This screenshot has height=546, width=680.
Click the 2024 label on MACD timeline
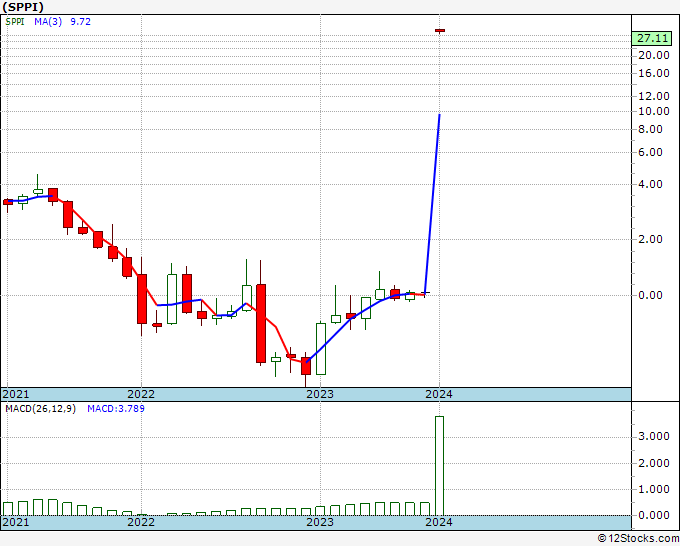pos(439,522)
